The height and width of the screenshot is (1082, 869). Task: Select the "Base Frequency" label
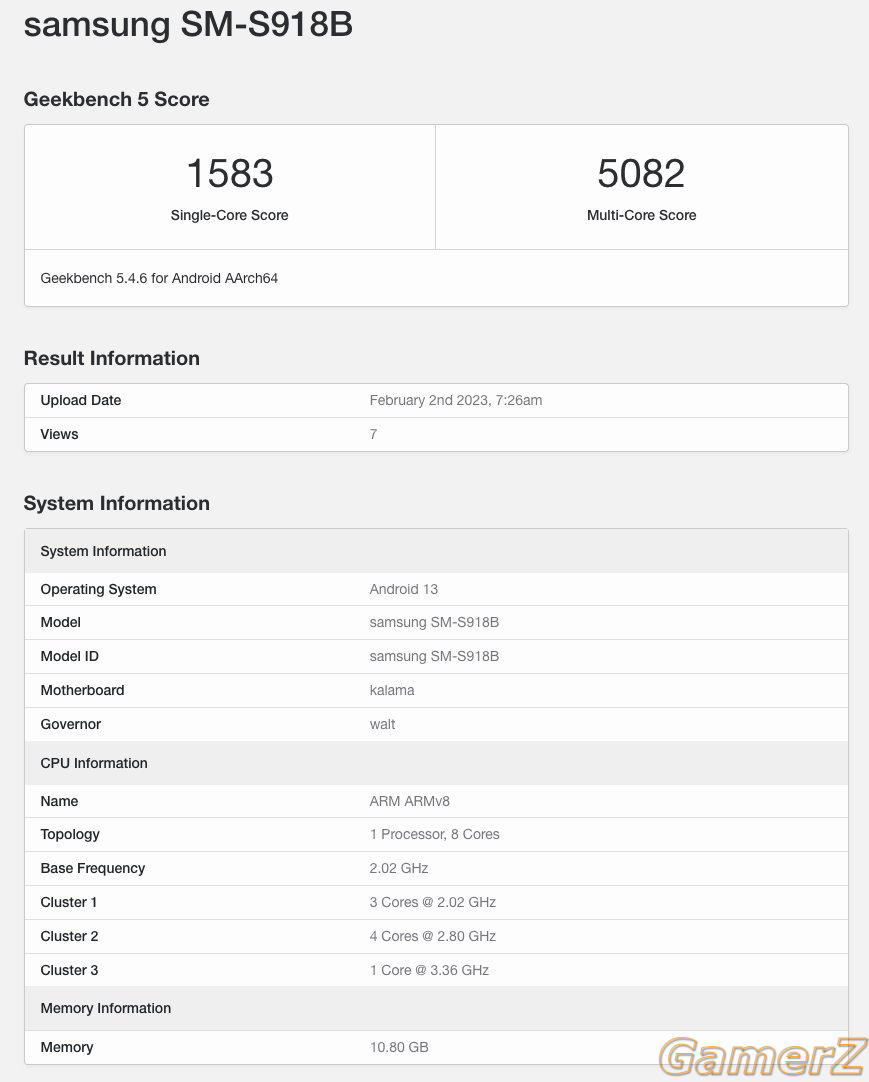[92, 868]
